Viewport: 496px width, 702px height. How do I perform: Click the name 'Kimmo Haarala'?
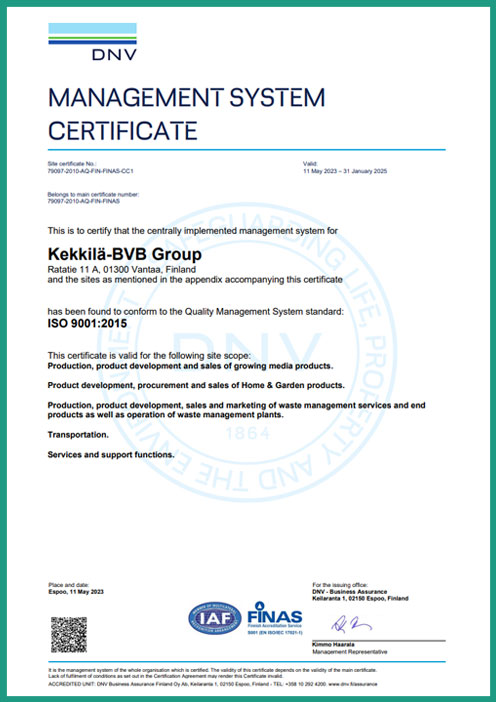[333, 645]
